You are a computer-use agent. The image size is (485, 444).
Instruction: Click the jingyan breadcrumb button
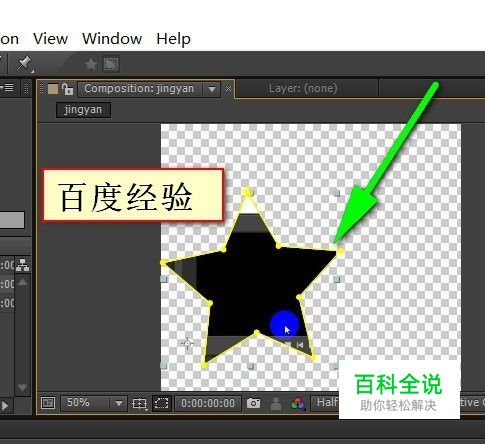click(x=83, y=110)
